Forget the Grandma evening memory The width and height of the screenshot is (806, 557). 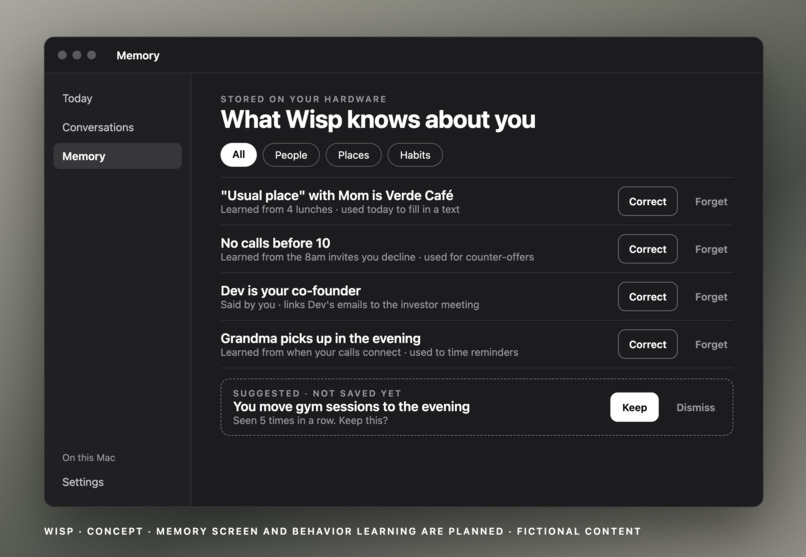click(711, 344)
